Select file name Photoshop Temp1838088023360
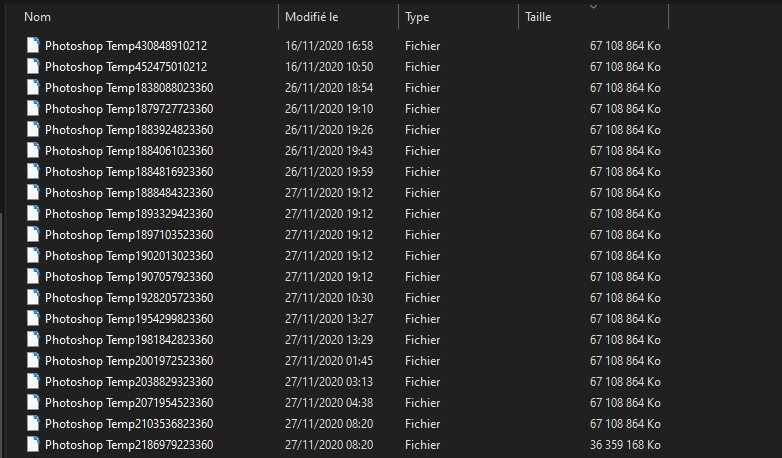 coord(129,88)
